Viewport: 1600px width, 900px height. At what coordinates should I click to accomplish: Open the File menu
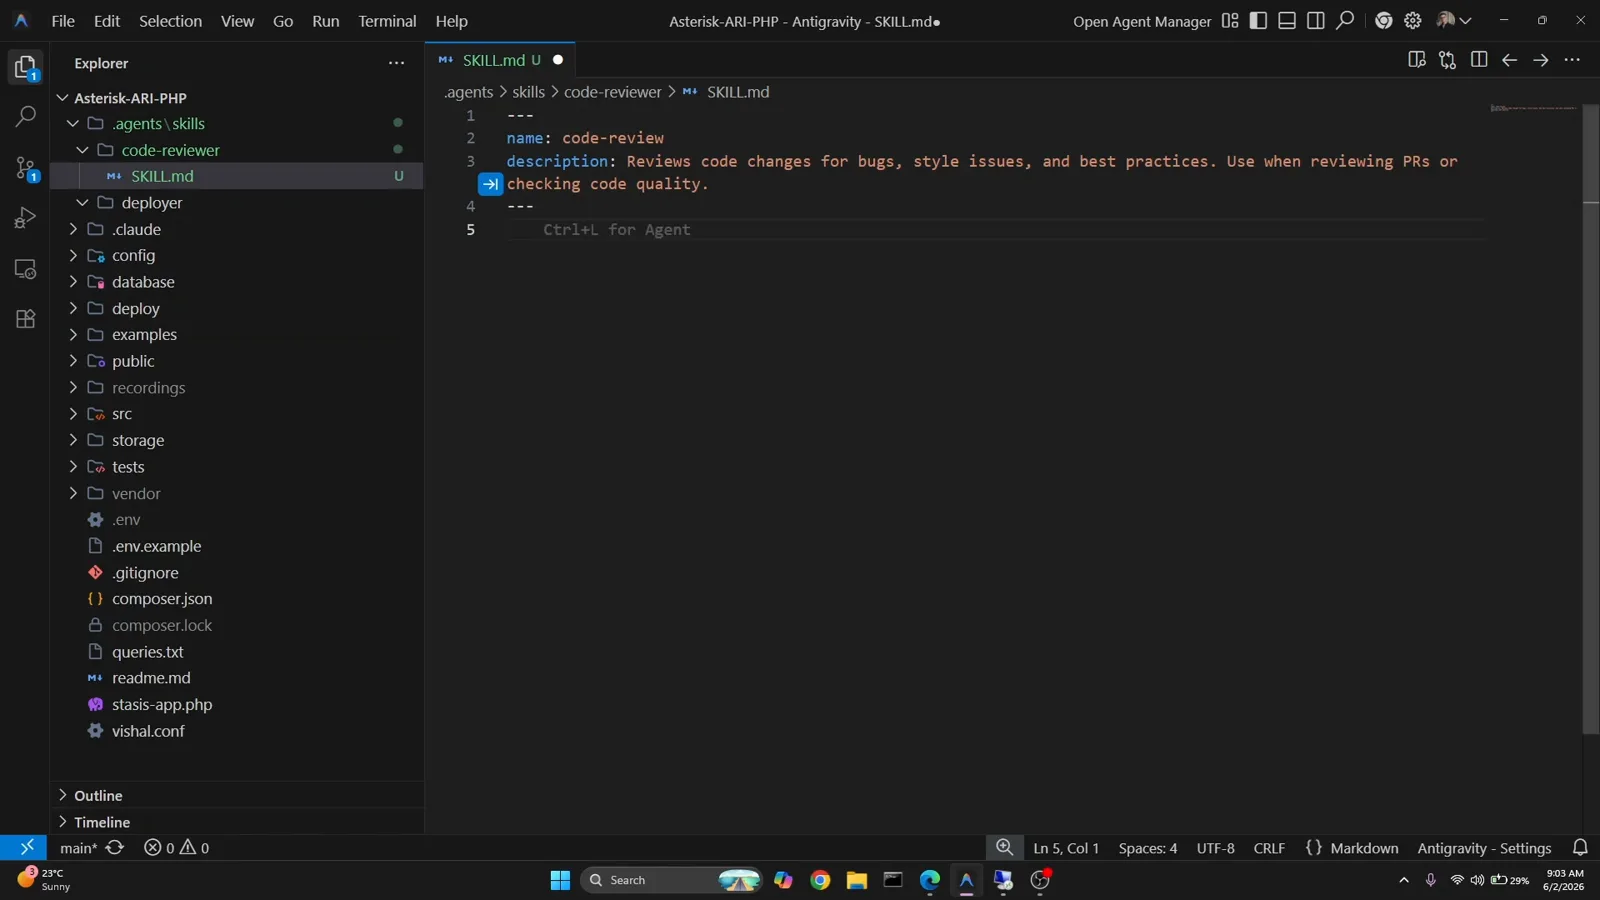coord(63,21)
